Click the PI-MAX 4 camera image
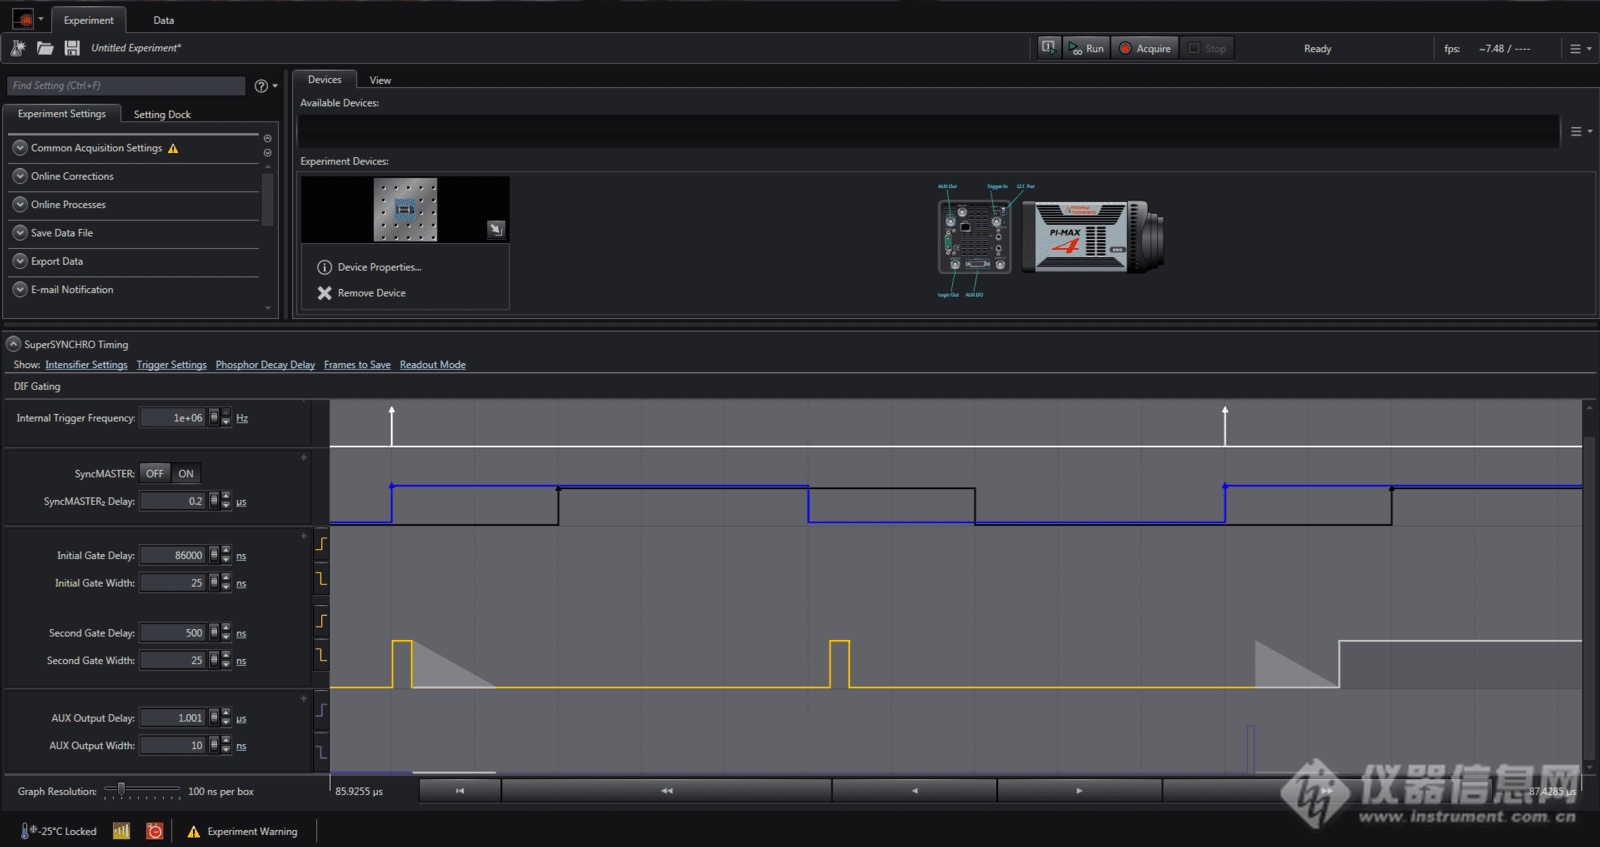Image resolution: width=1600 pixels, height=847 pixels. click(1093, 238)
